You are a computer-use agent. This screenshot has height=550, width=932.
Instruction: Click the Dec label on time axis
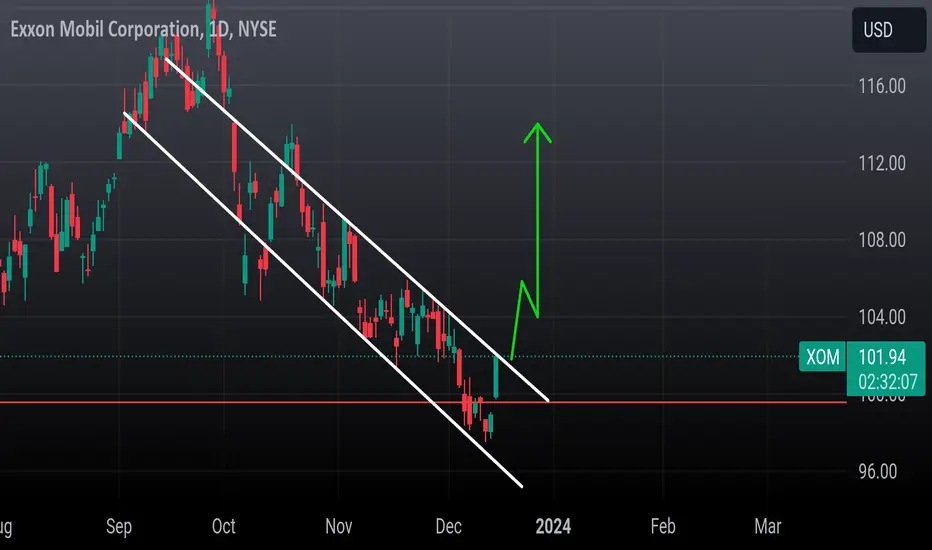(x=448, y=526)
